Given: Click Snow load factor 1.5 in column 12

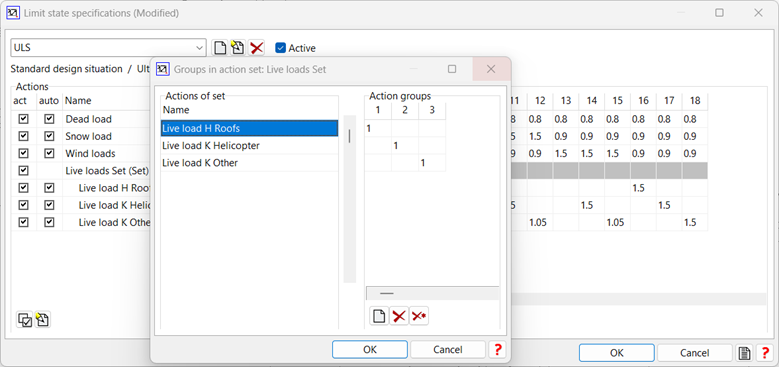Looking at the screenshot, I should pyautogui.click(x=540, y=136).
